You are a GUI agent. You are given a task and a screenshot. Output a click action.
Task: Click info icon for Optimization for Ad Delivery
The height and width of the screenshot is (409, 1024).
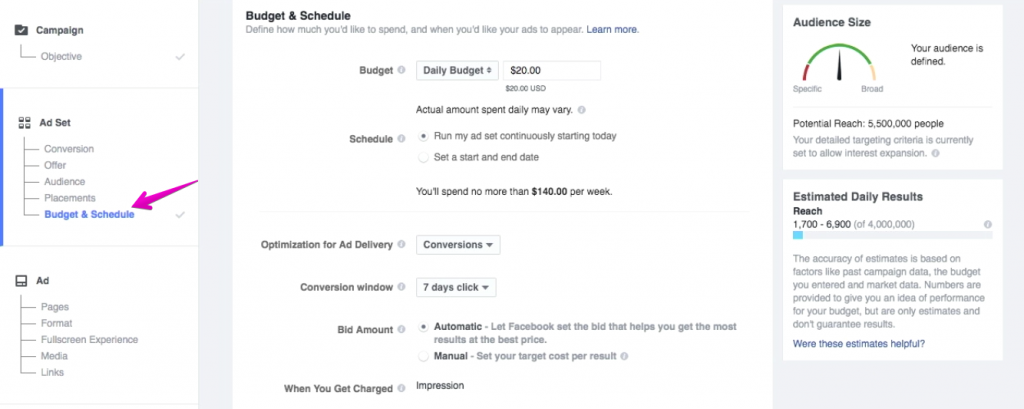pyautogui.click(x=402, y=244)
